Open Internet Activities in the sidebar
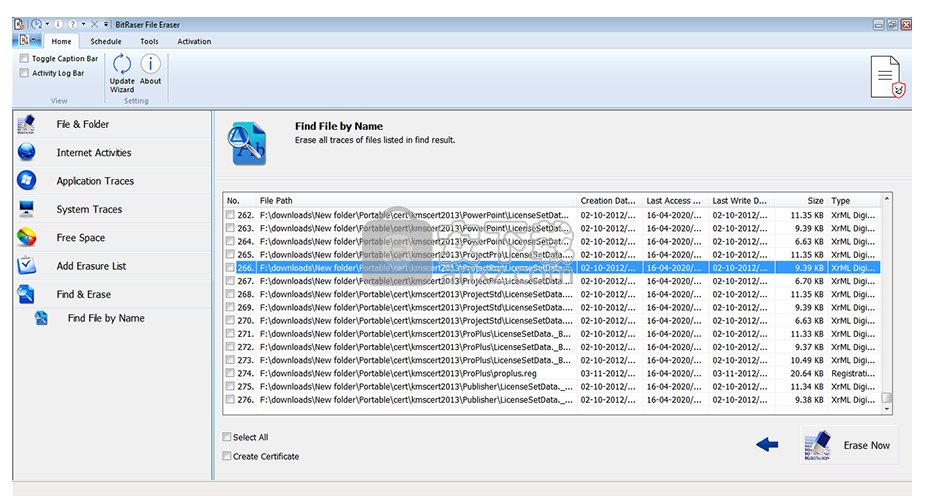Viewport: 940px width, 496px height. (113, 152)
